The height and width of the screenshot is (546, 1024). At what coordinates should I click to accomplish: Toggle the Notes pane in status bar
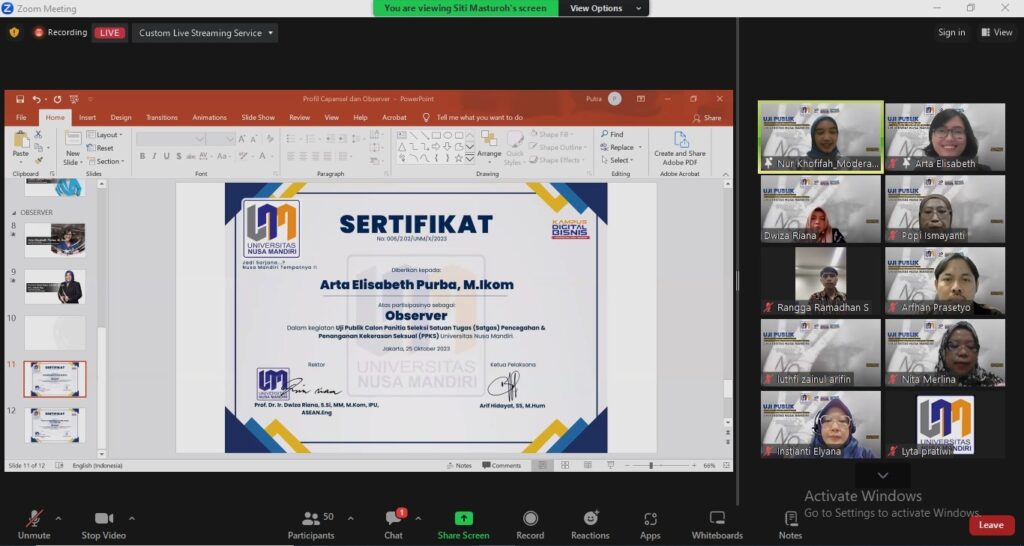point(459,466)
